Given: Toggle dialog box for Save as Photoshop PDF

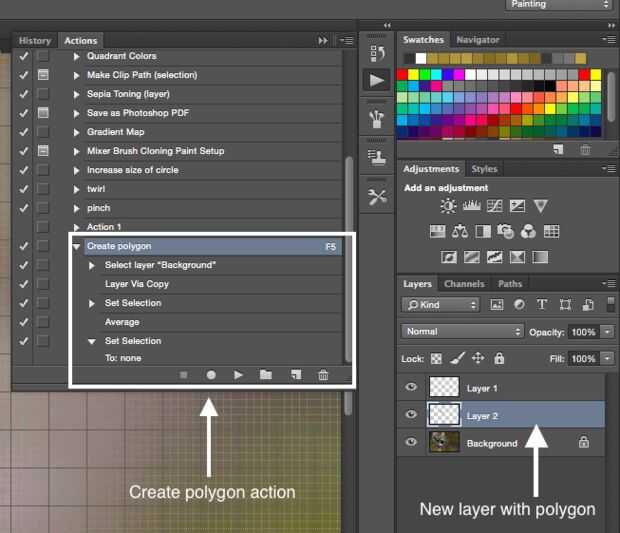Looking at the screenshot, I should (x=43, y=113).
